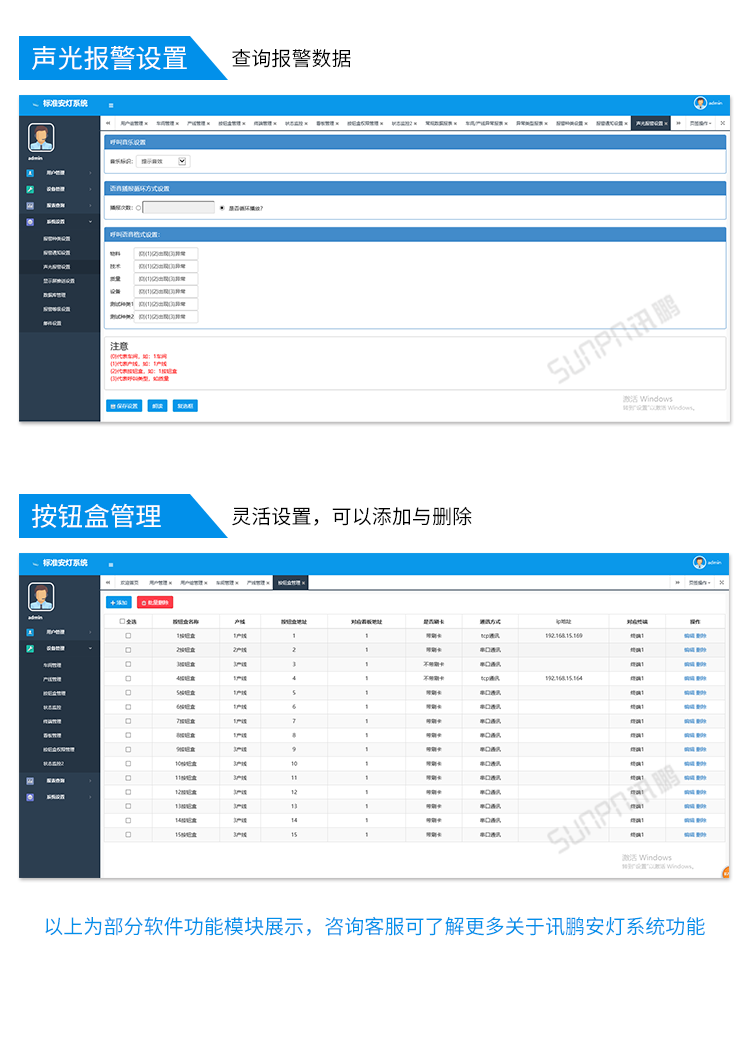Tick checkbox for row 2按钮盒
The width and height of the screenshot is (750, 1049).
coord(128,650)
